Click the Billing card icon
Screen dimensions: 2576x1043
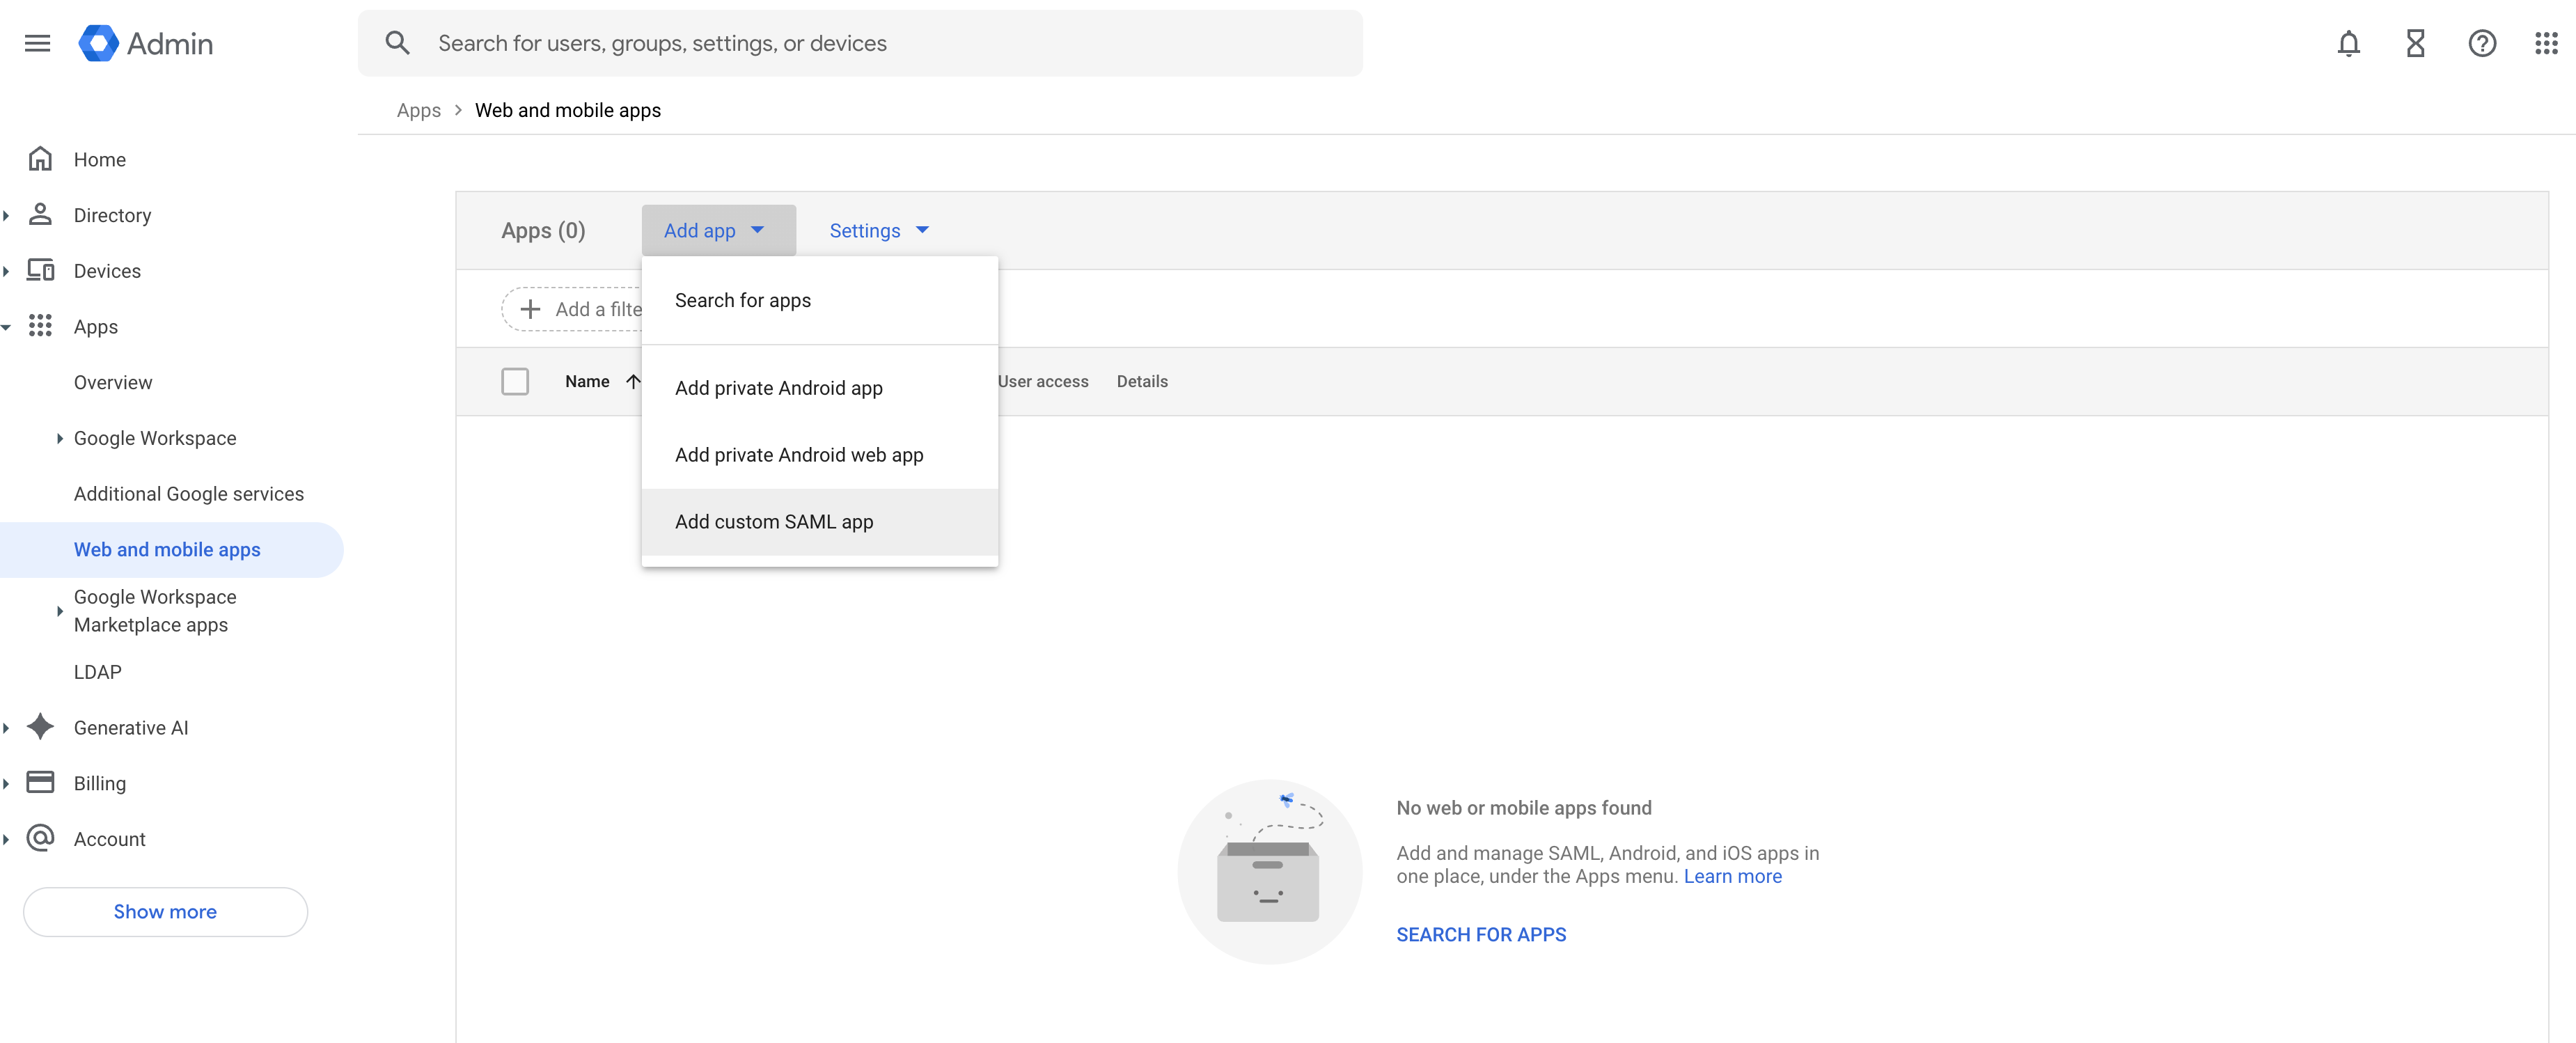point(40,782)
